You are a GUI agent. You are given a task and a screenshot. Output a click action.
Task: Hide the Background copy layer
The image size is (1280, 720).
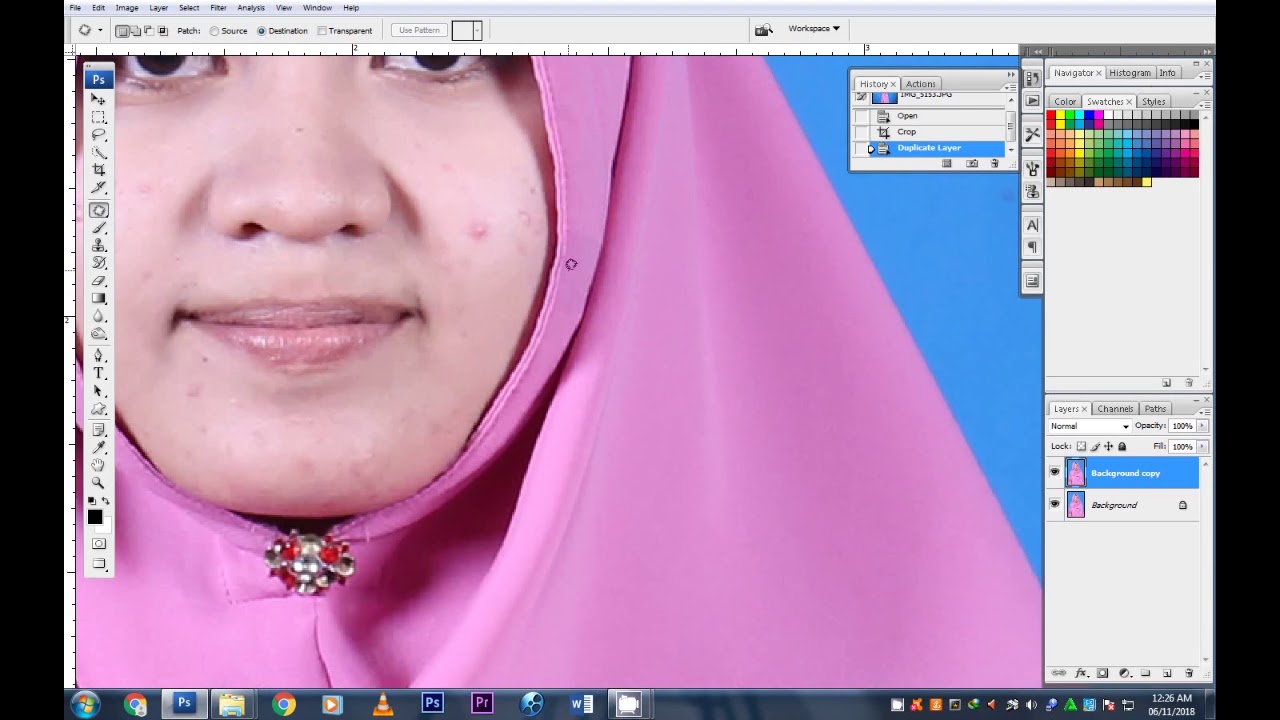(x=1054, y=472)
